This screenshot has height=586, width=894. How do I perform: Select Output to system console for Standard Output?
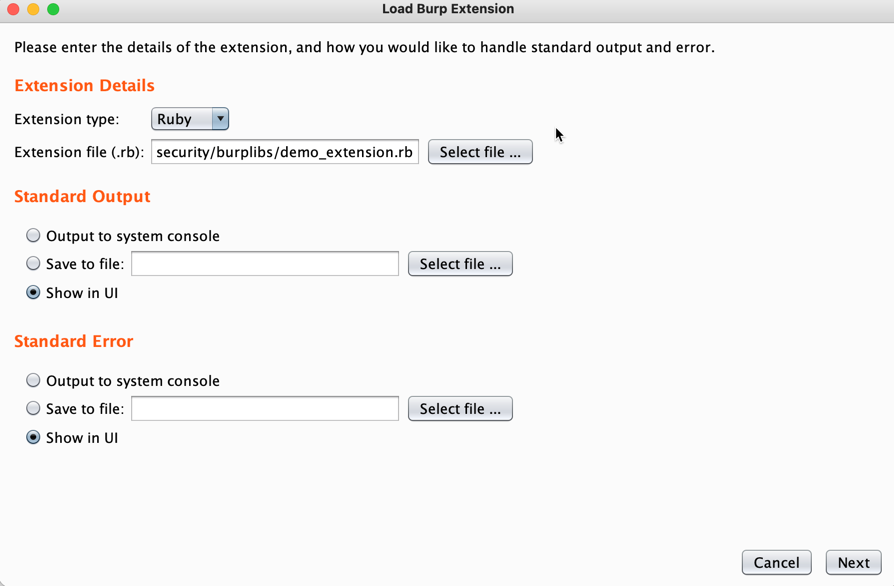click(x=31, y=234)
